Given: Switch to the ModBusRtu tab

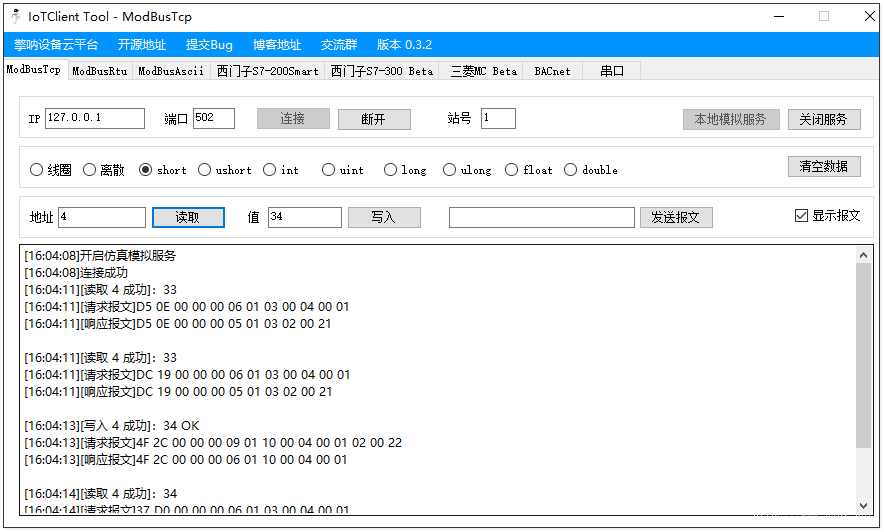Looking at the screenshot, I should click(x=100, y=71).
